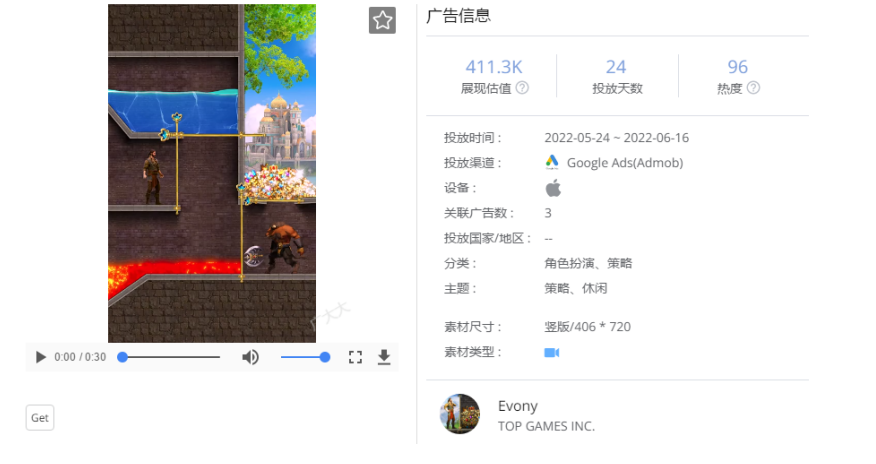Viewport: 876px width, 464px height.
Task: Enter fullscreen video mode
Action: coord(355,357)
